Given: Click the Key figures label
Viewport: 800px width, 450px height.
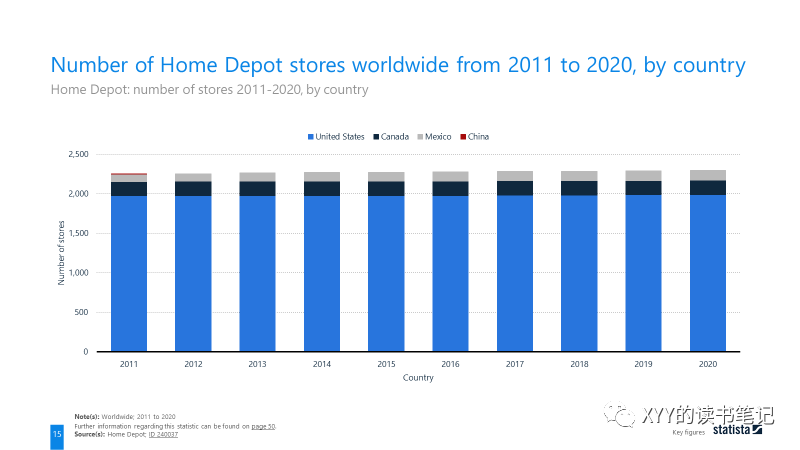Looking at the screenshot, I should click(x=688, y=432).
